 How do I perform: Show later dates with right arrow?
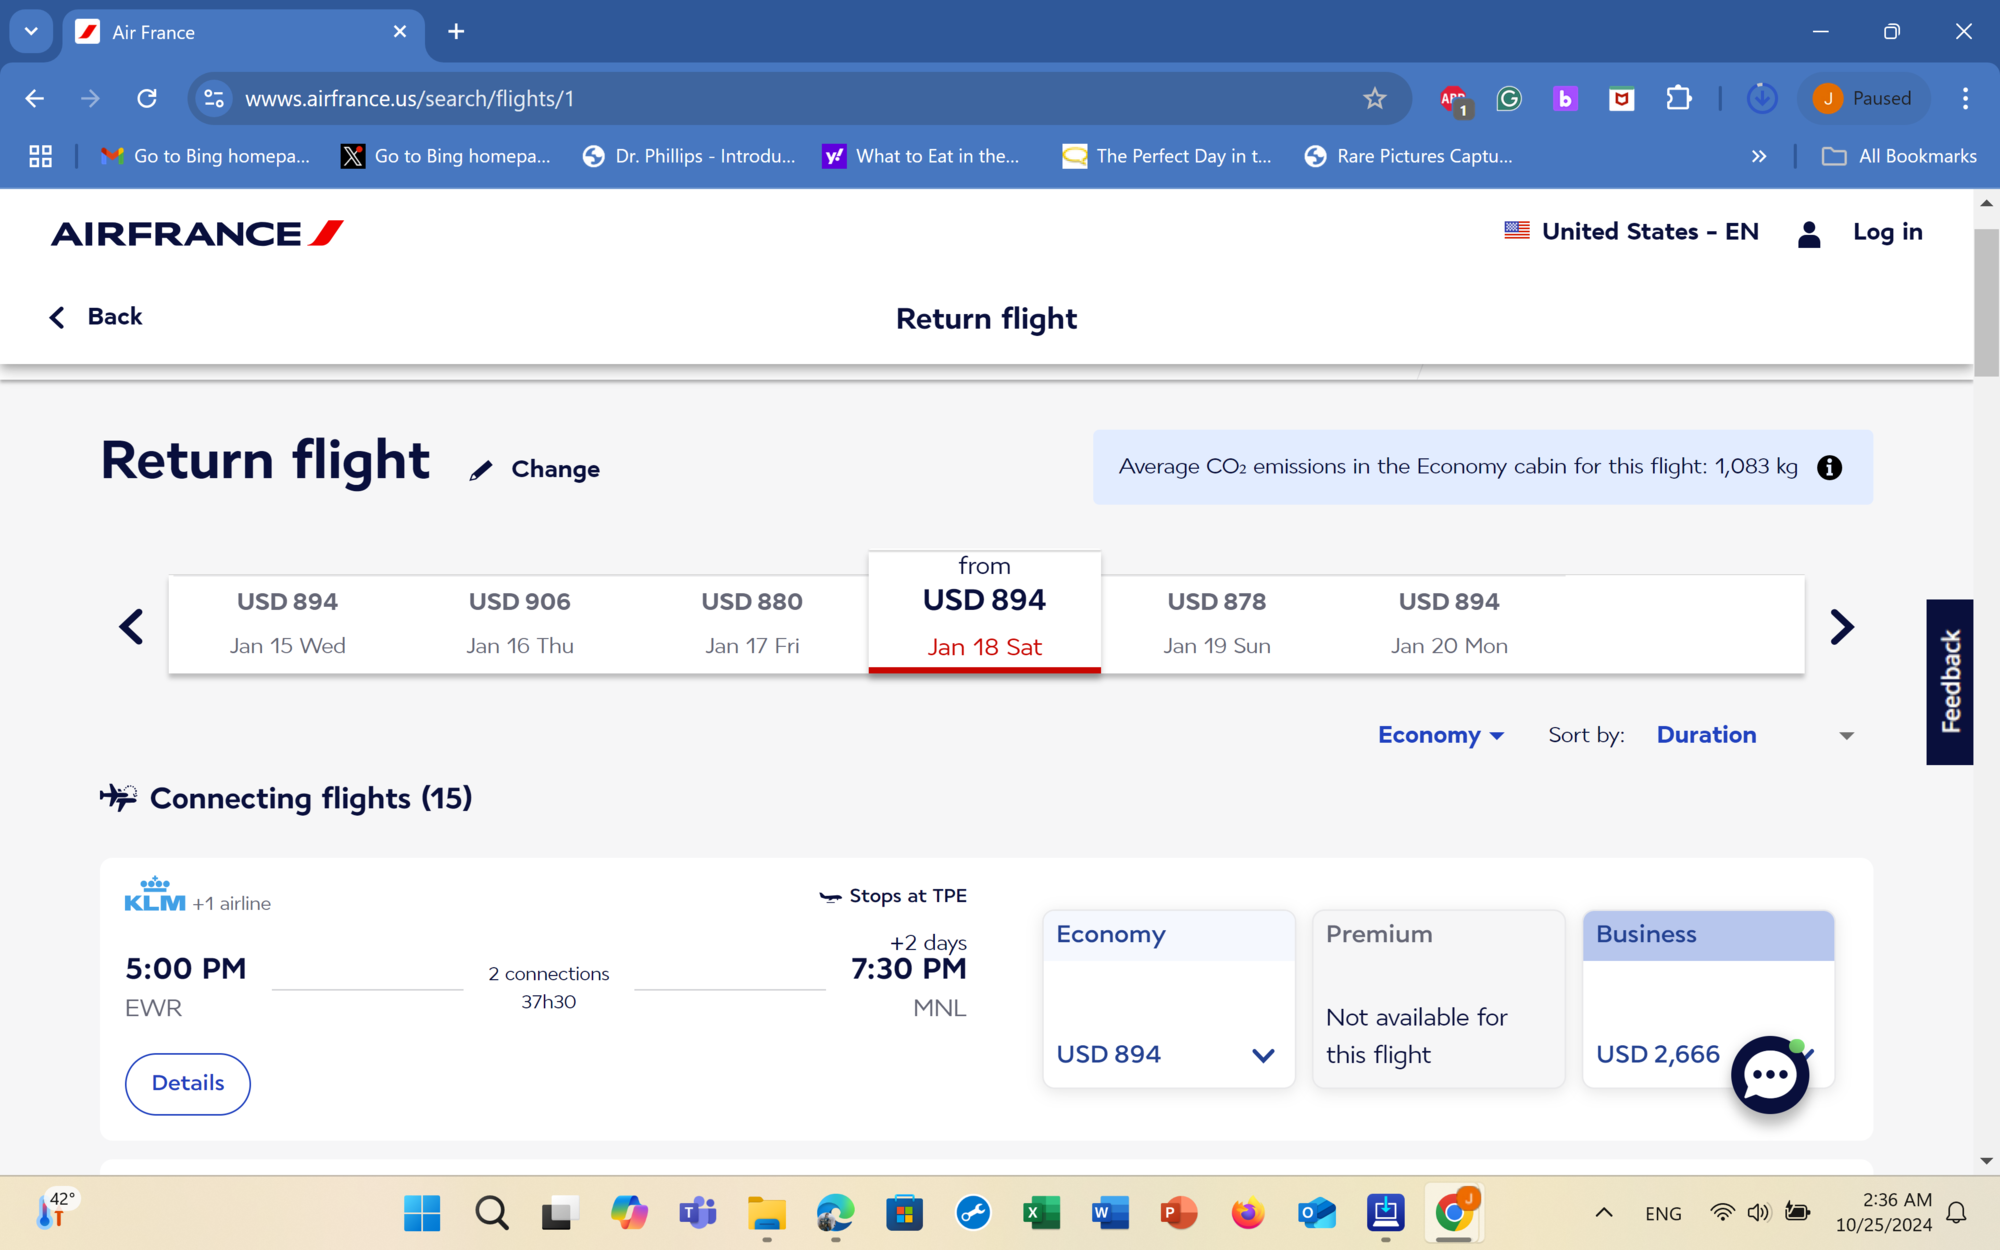click(x=1841, y=627)
